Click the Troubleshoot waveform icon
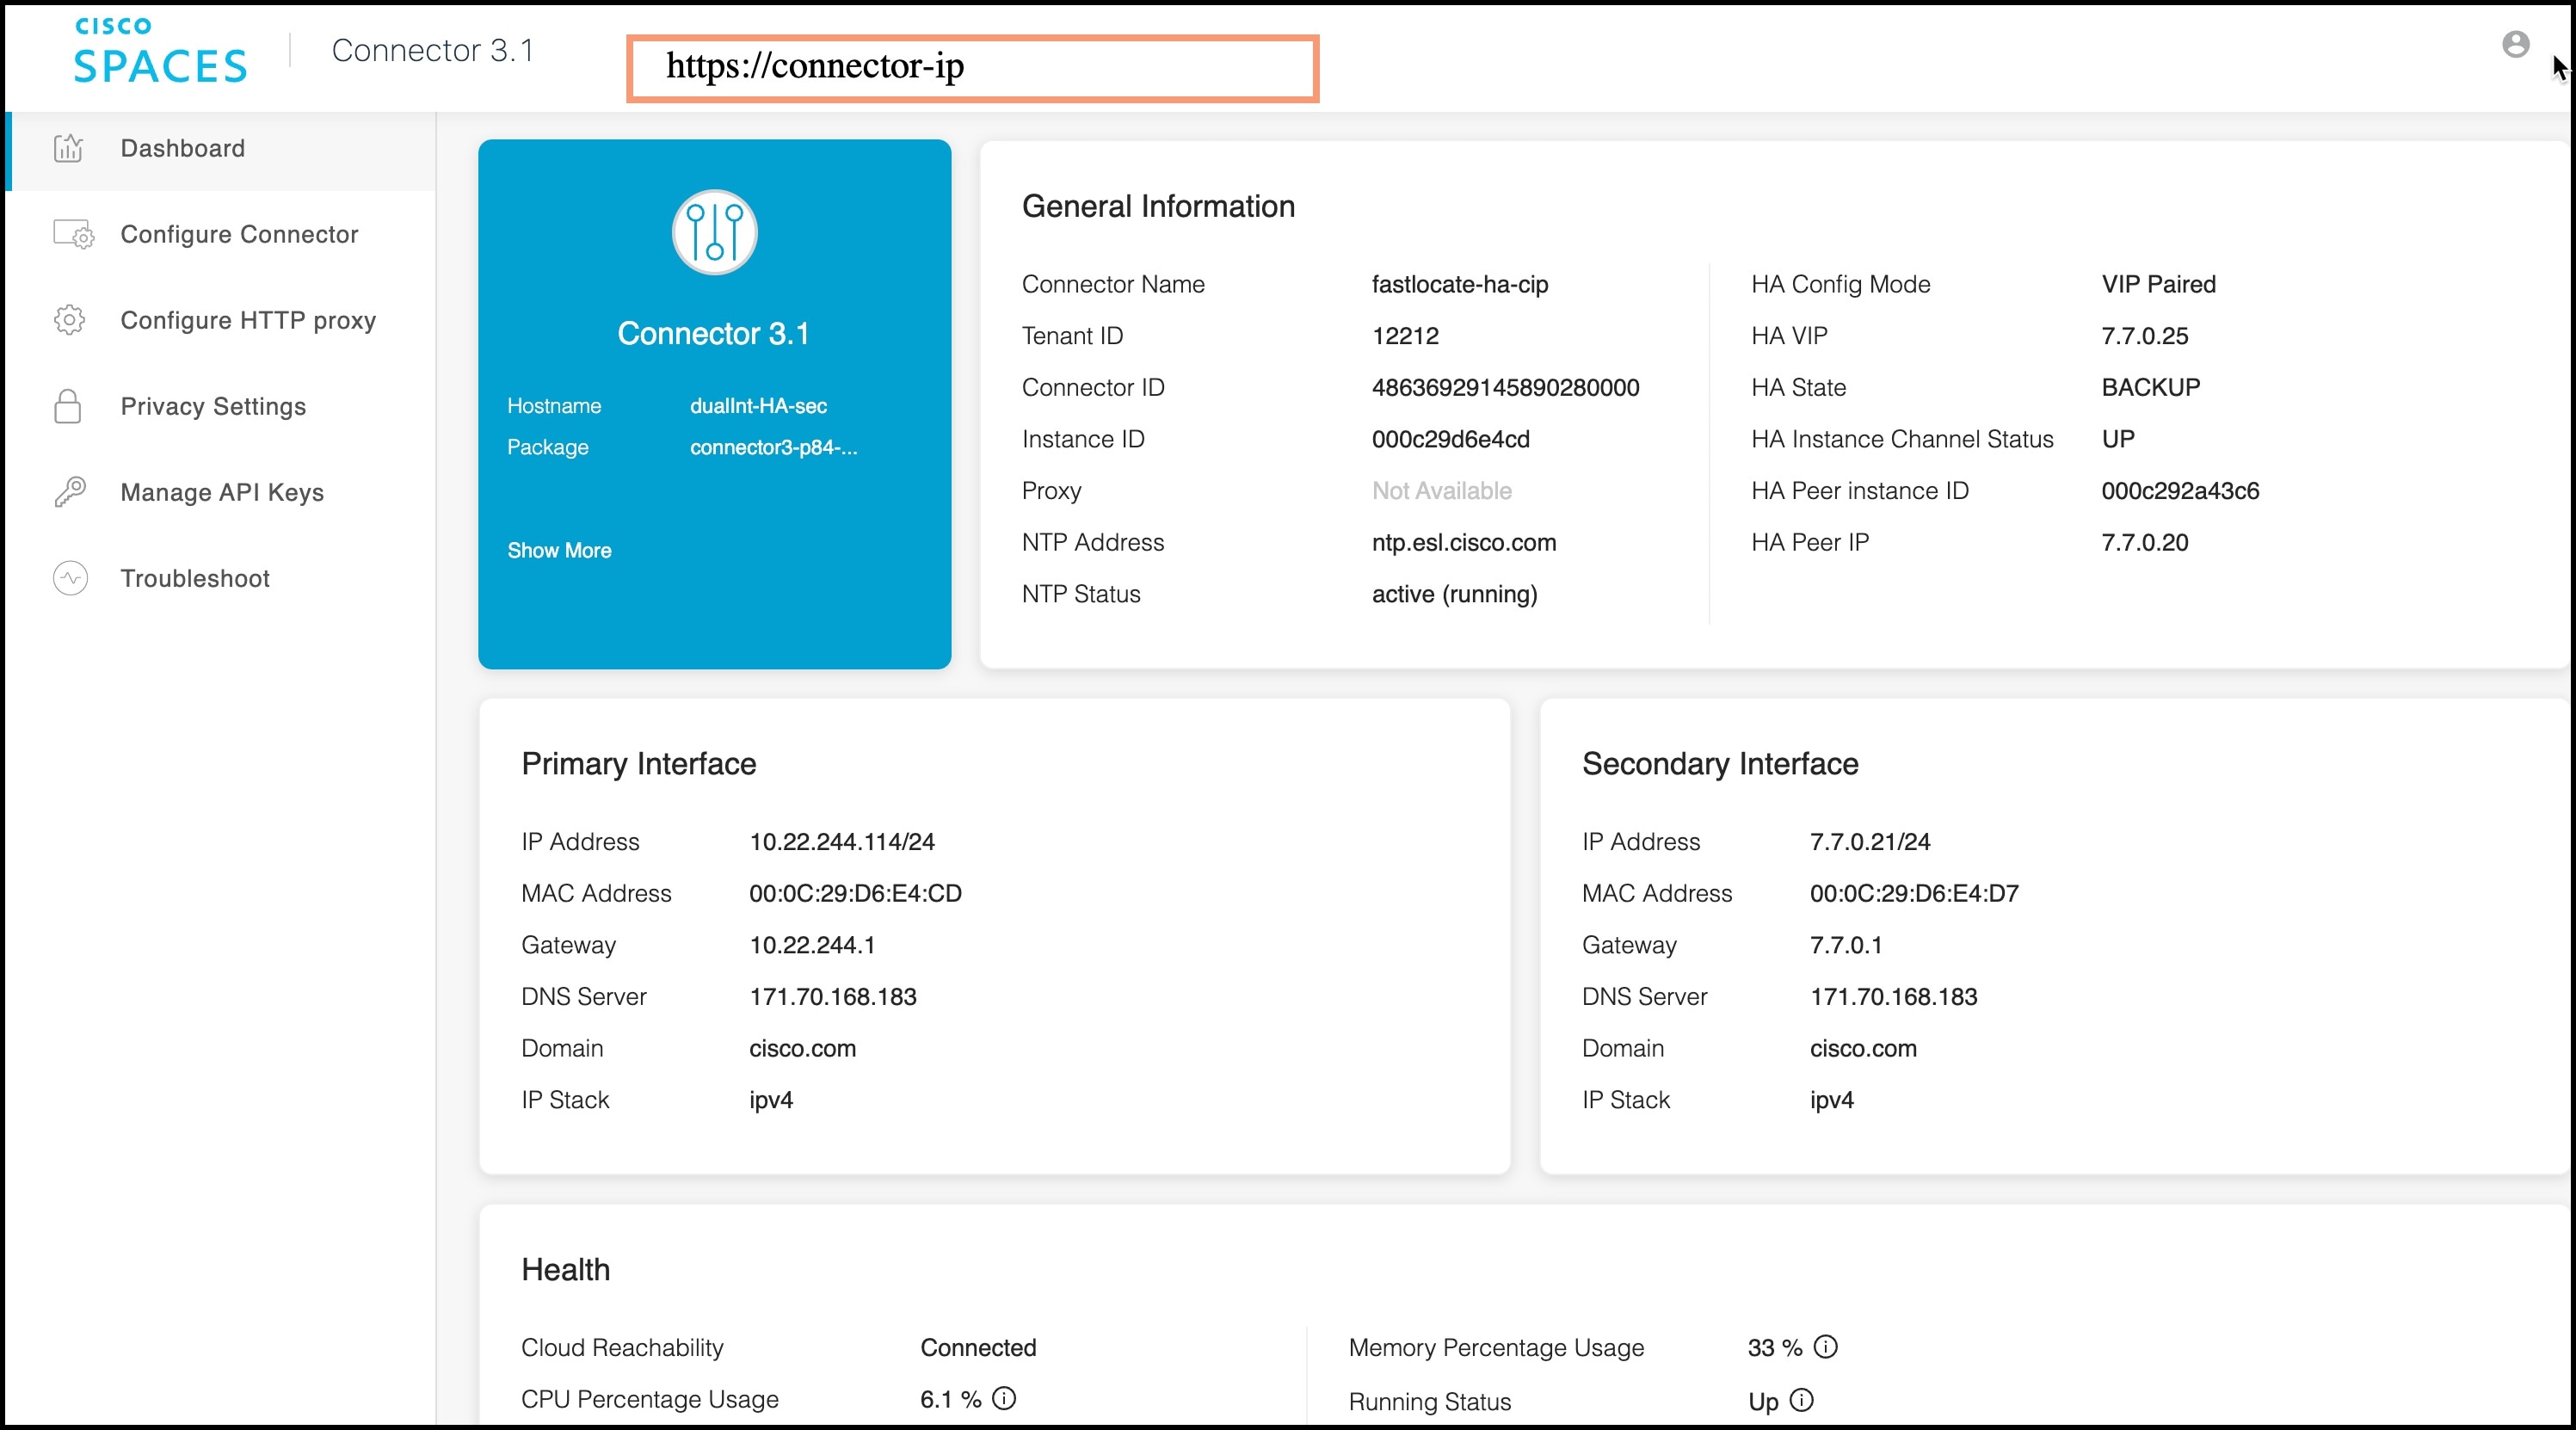This screenshot has width=2576, height=1430. (x=69, y=578)
